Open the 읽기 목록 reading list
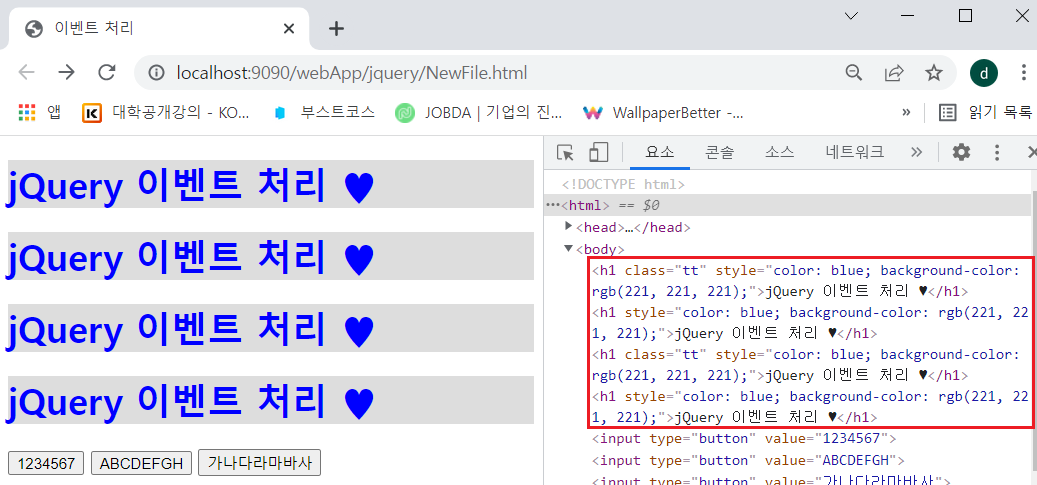This screenshot has height=485, width=1037. tap(985, 112)
